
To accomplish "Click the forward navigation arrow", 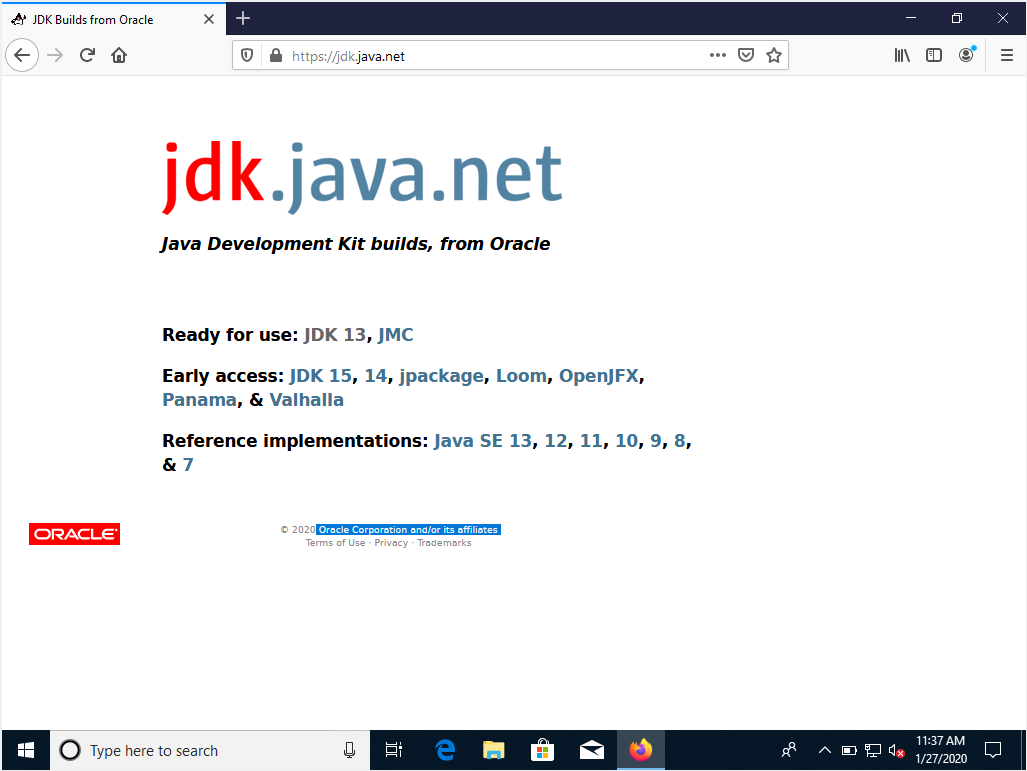I will (55, 56).
